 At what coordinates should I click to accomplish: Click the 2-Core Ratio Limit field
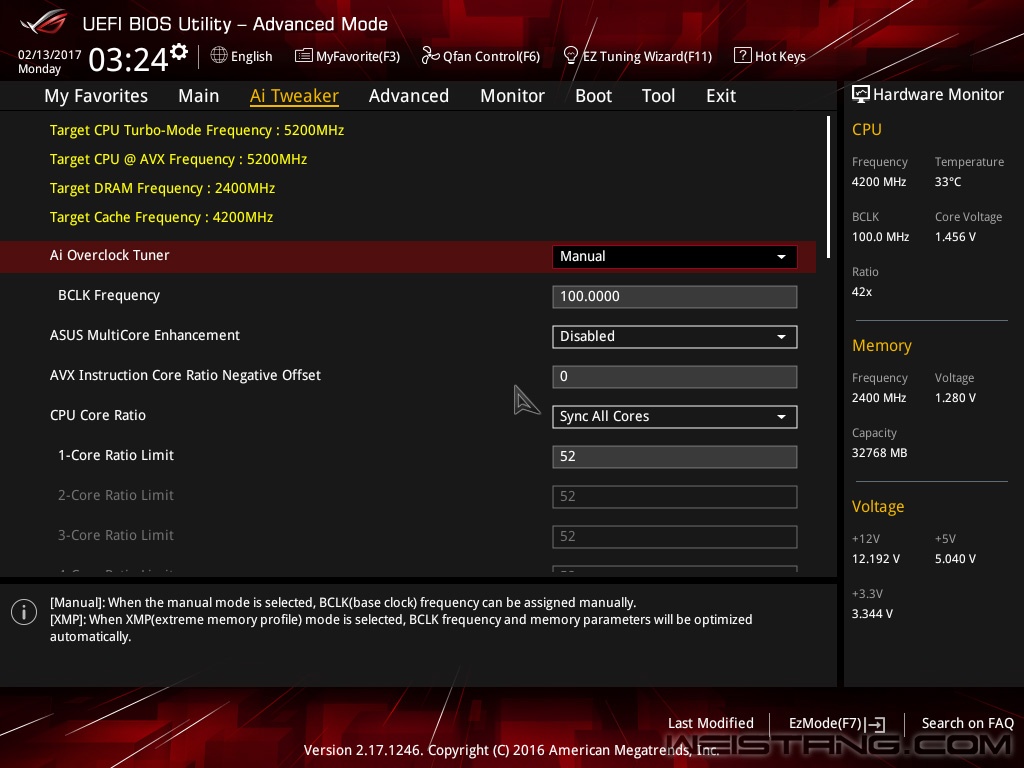point(674,496)
